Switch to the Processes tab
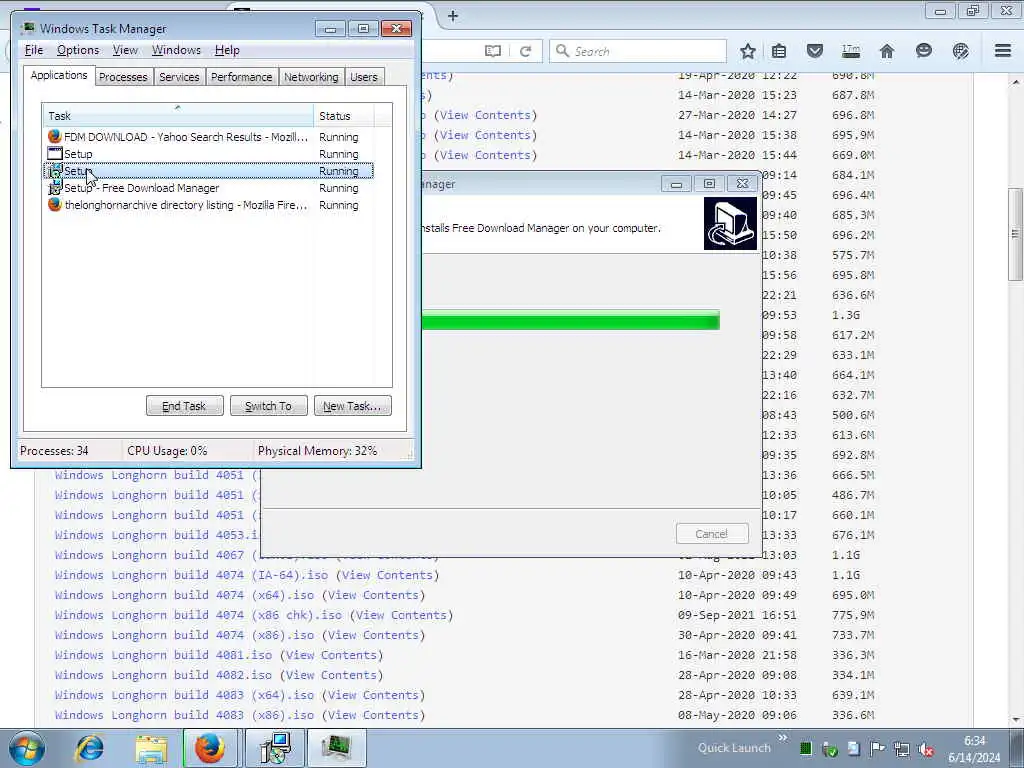Image resolution: width=1024 pixels, height=768 pixels. 123,77
